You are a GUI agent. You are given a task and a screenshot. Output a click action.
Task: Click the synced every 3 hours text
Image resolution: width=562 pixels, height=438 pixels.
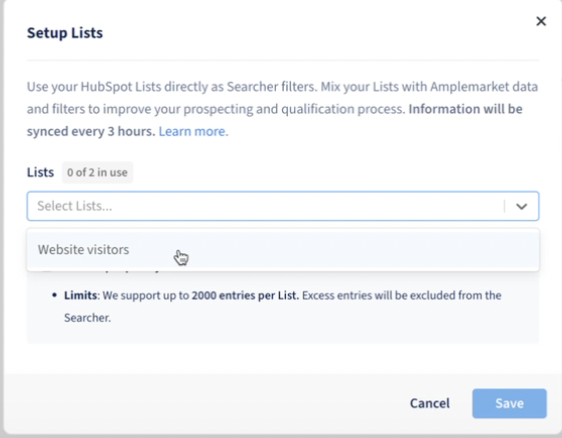tap(91, 132)
